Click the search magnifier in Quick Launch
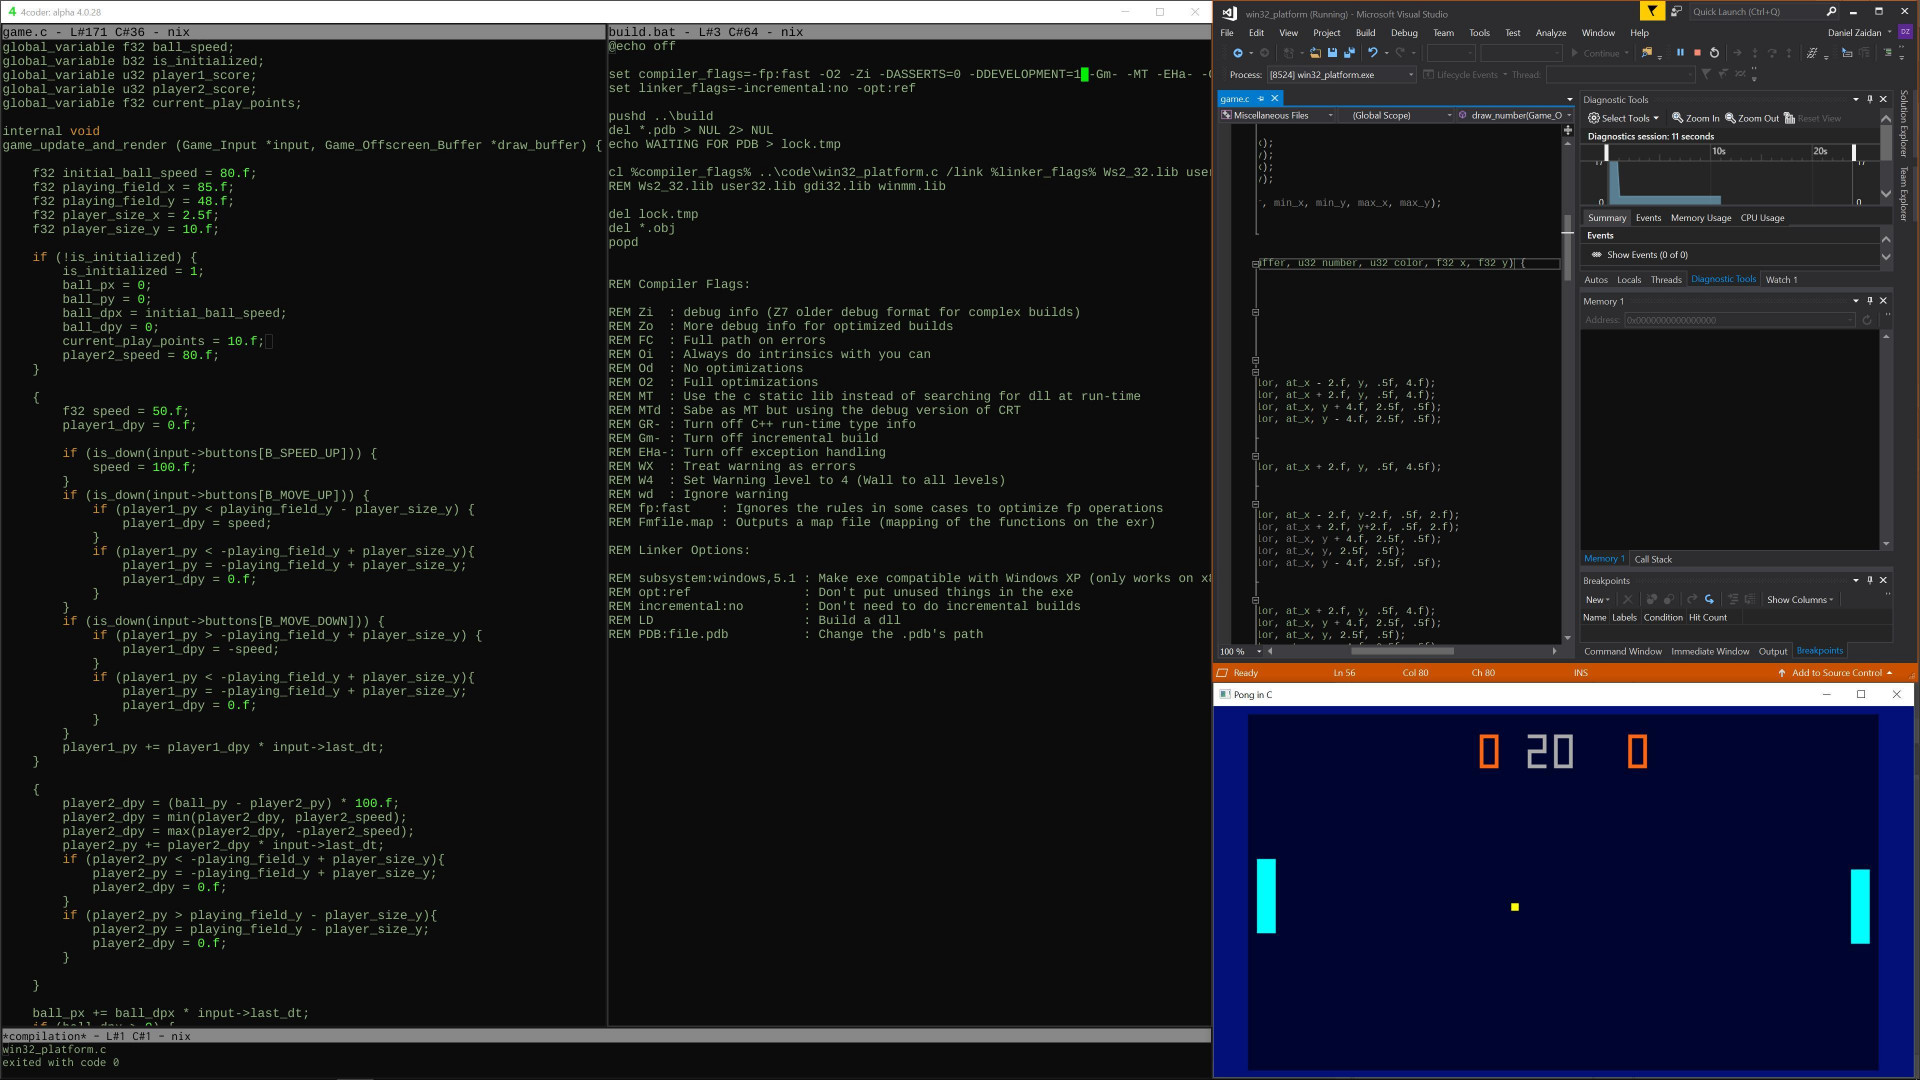This screenshot has height=1080, width=1920. [1831, 12]
